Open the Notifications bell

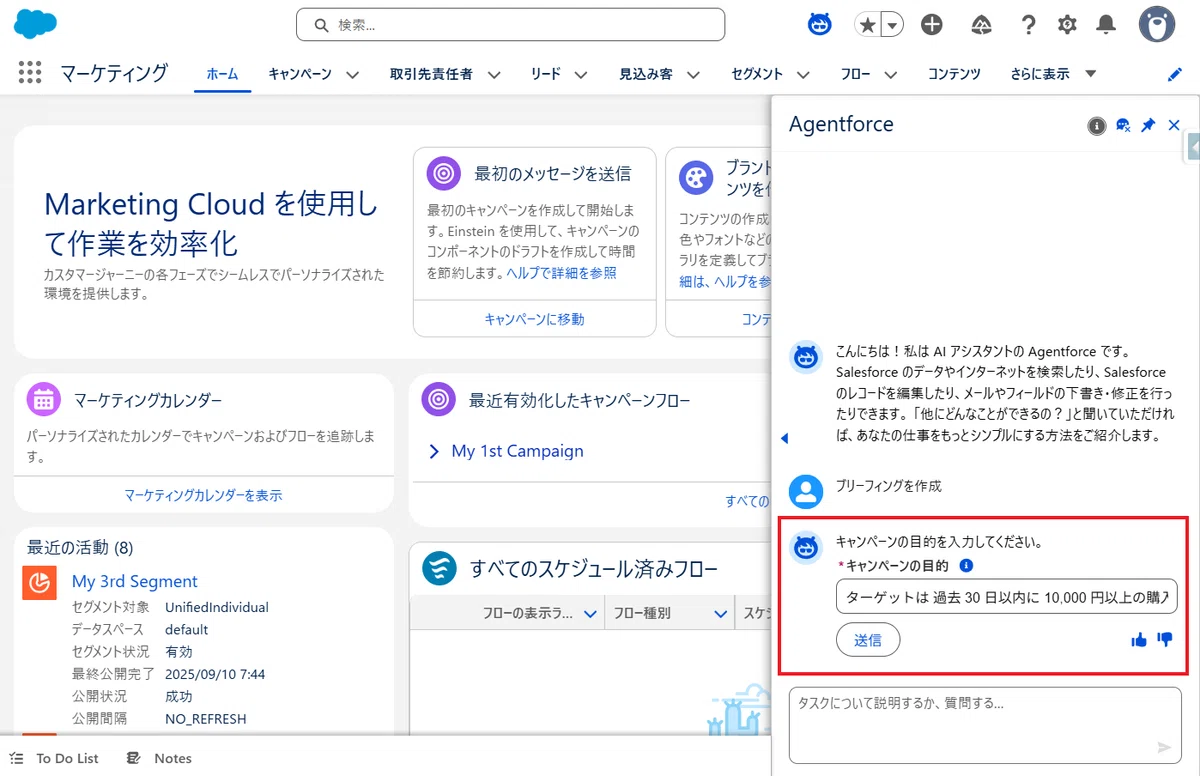tap(1106, 25)
